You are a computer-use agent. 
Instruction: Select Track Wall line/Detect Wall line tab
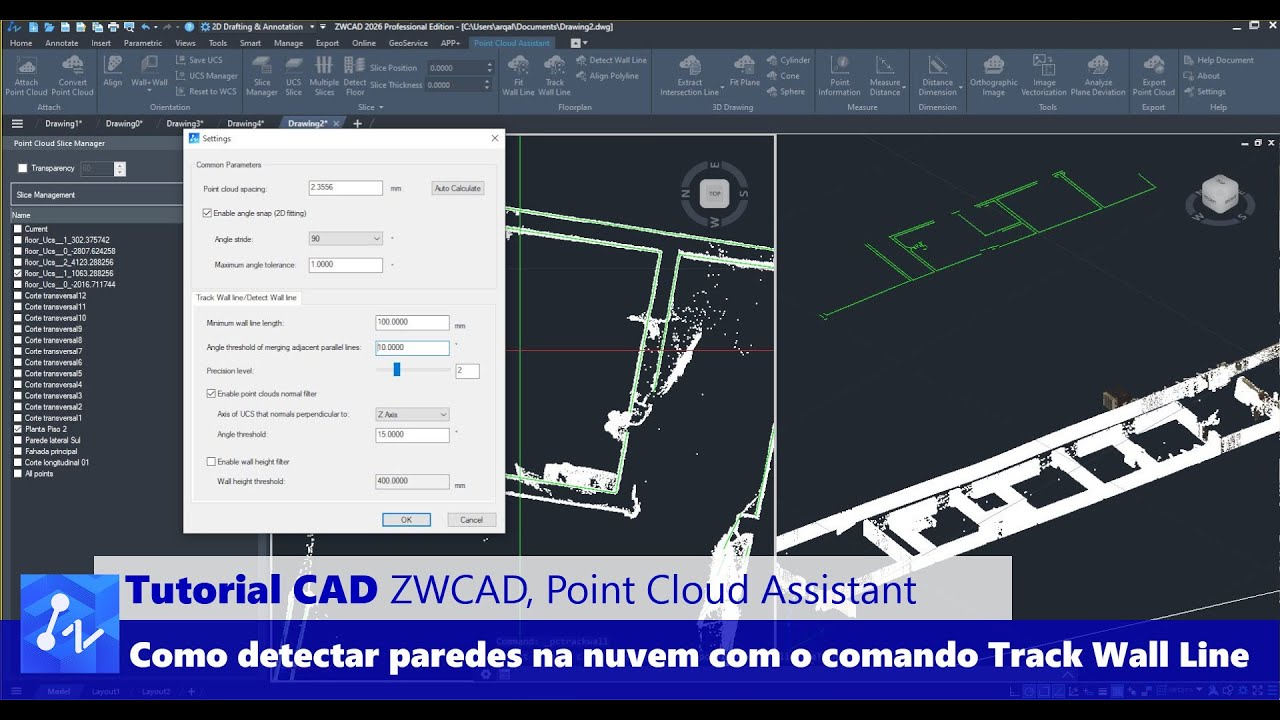(x=246, y=297)
